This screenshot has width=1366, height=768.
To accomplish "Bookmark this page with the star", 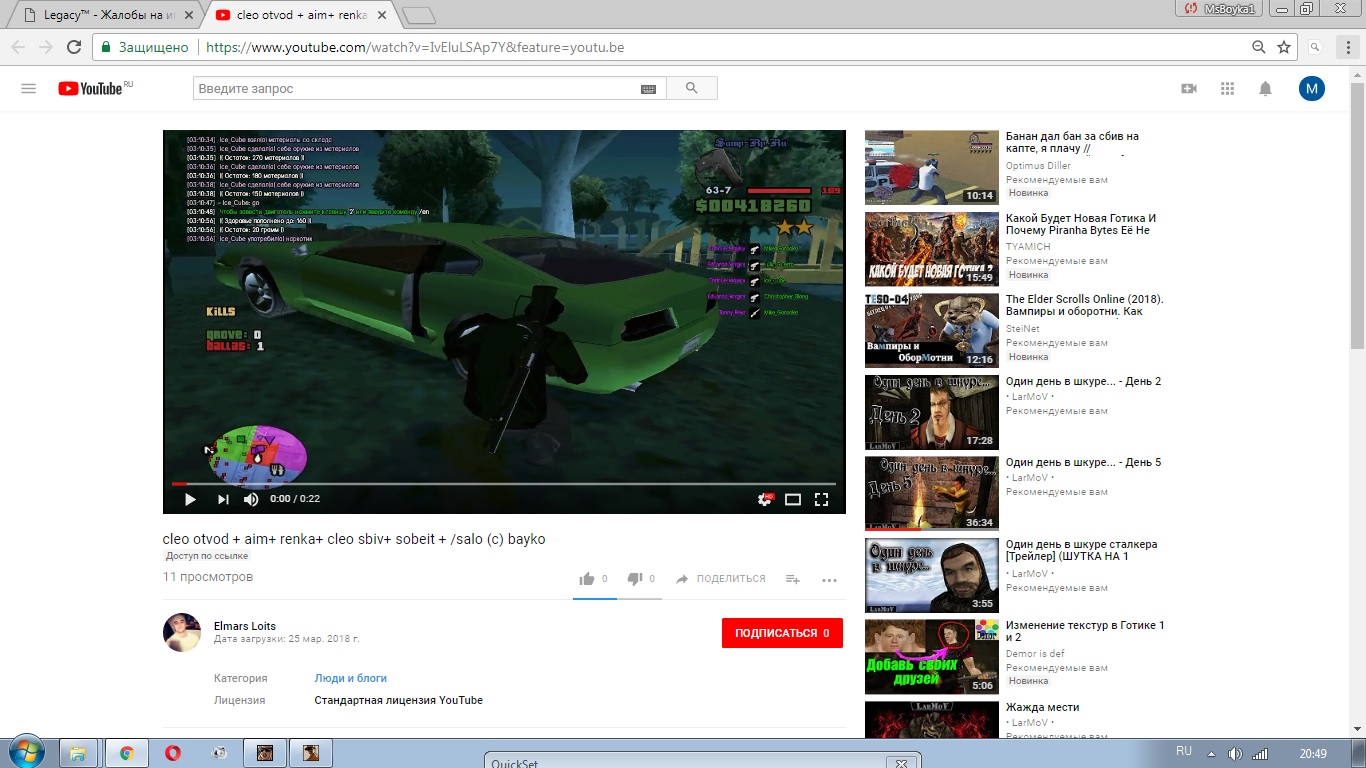I will [x=1284, y=47].
